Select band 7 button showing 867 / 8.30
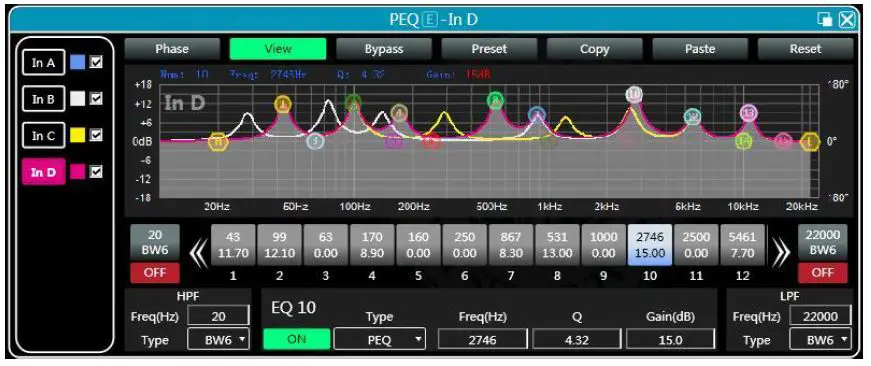Image resolution: width=871 pixels, height=366 pixels. 510,245
